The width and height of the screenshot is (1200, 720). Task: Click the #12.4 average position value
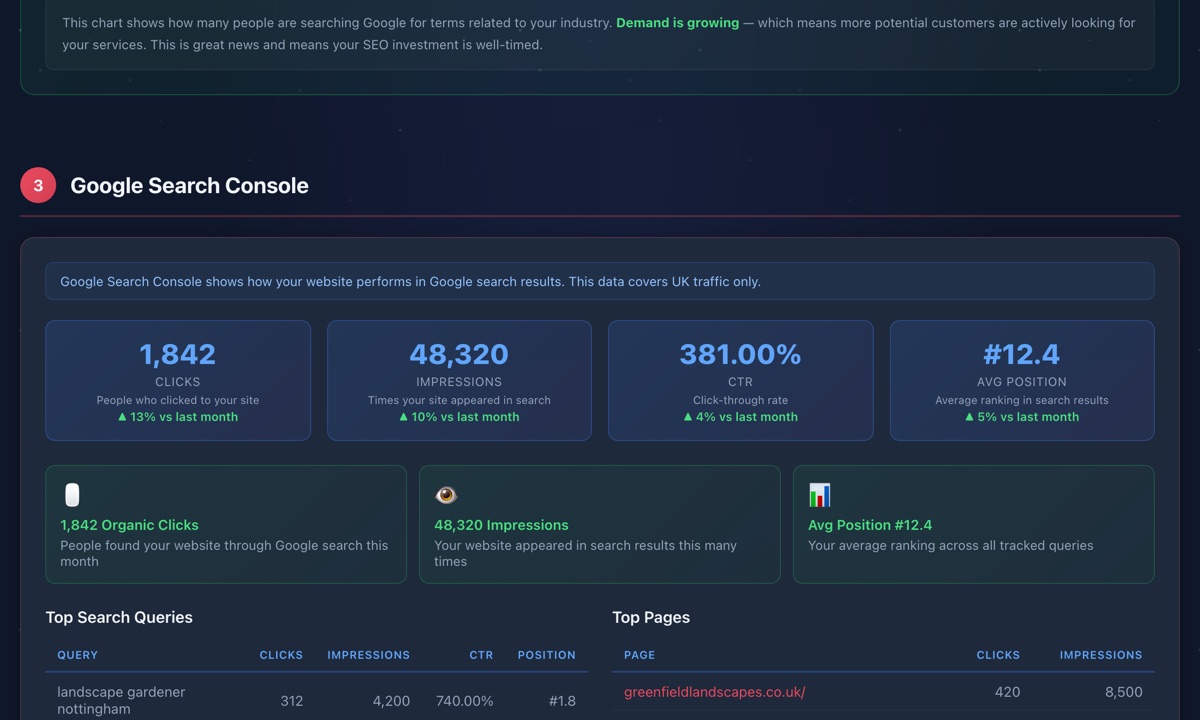pos(1022,354)
